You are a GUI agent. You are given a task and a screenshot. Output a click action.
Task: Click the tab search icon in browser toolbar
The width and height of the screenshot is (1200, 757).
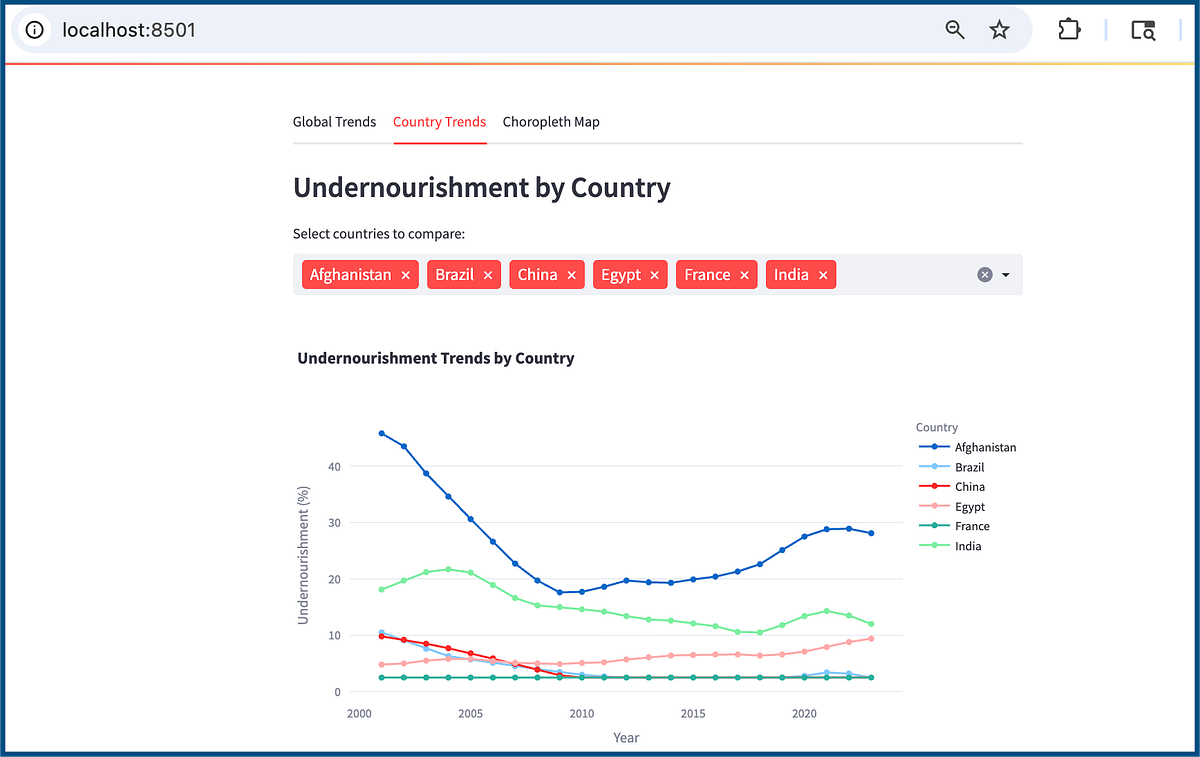1143,30
